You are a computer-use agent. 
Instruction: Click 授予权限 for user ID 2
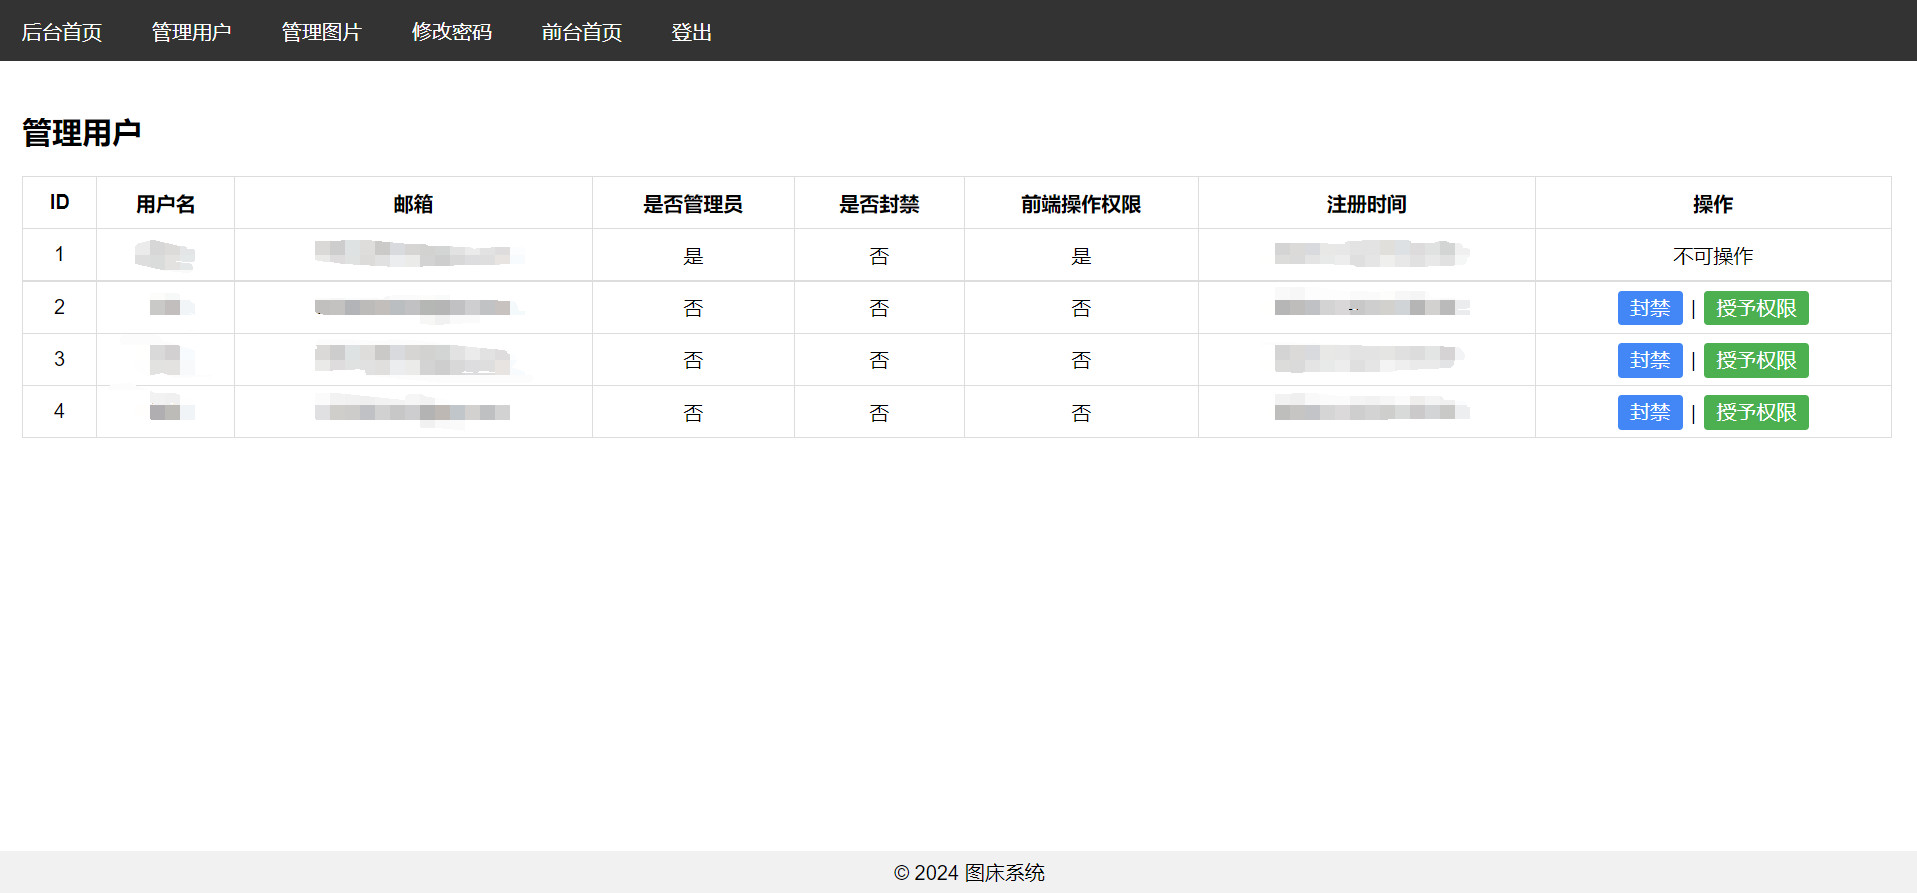click(1755, 308)
